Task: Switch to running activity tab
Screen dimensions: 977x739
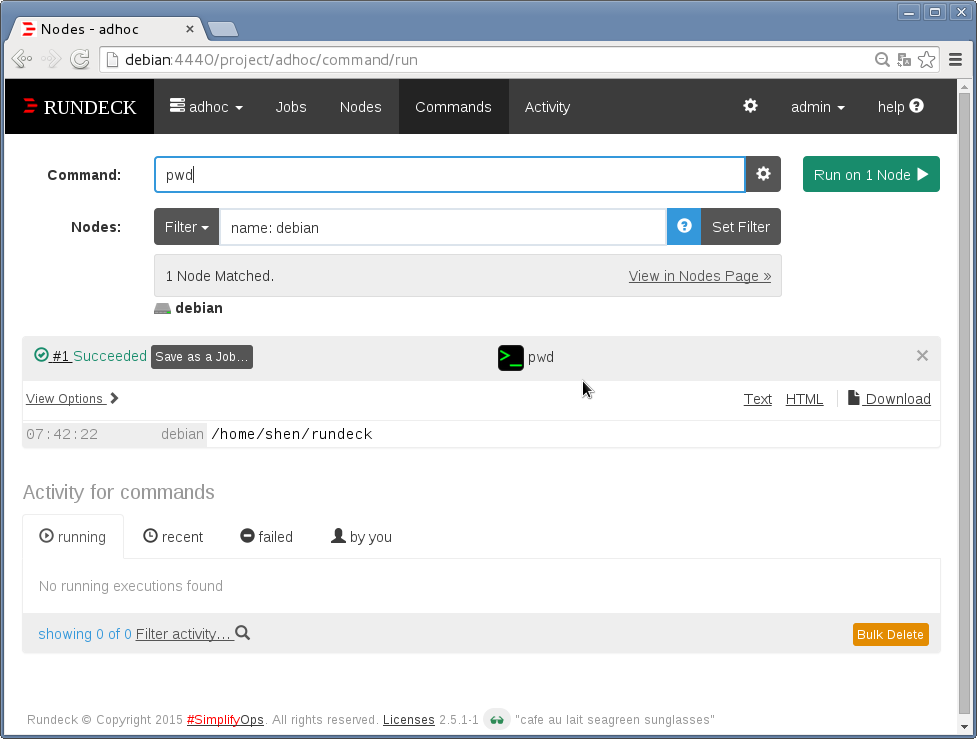Action: (x=73, y=536)
